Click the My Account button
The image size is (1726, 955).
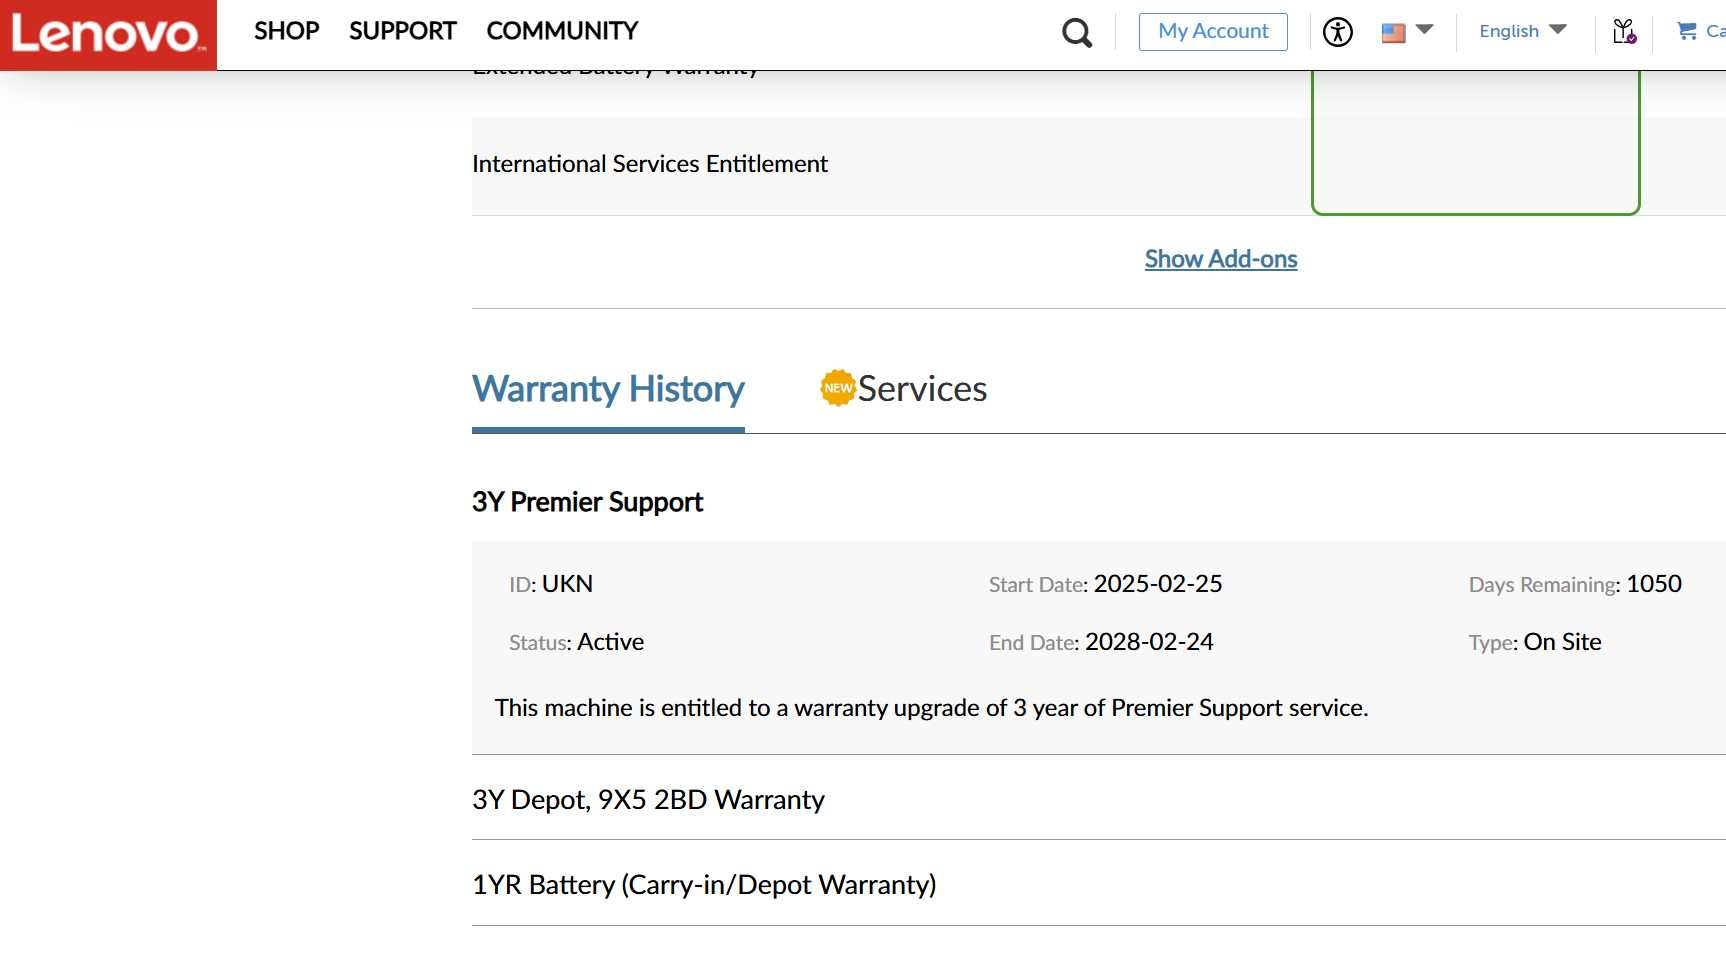pos(1213,31)
